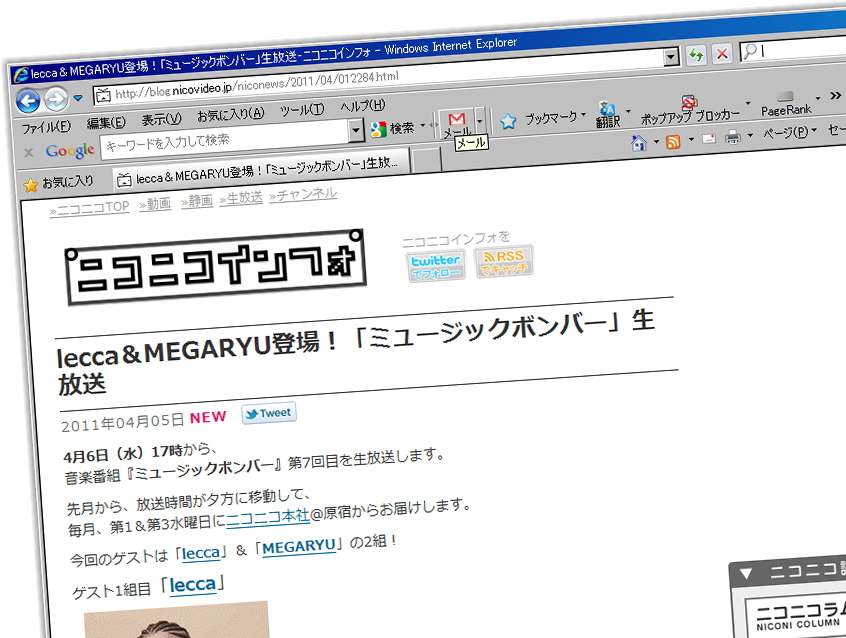The width and height of the screenshot is (846, 638).
Task: Click the browser Back arrow button
Action: (x=27, y=99)
